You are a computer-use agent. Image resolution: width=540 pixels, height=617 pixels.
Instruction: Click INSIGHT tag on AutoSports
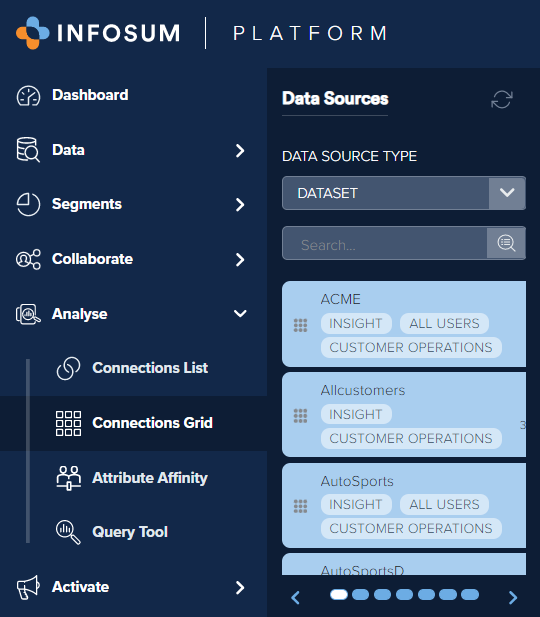[x=356, y=504]
